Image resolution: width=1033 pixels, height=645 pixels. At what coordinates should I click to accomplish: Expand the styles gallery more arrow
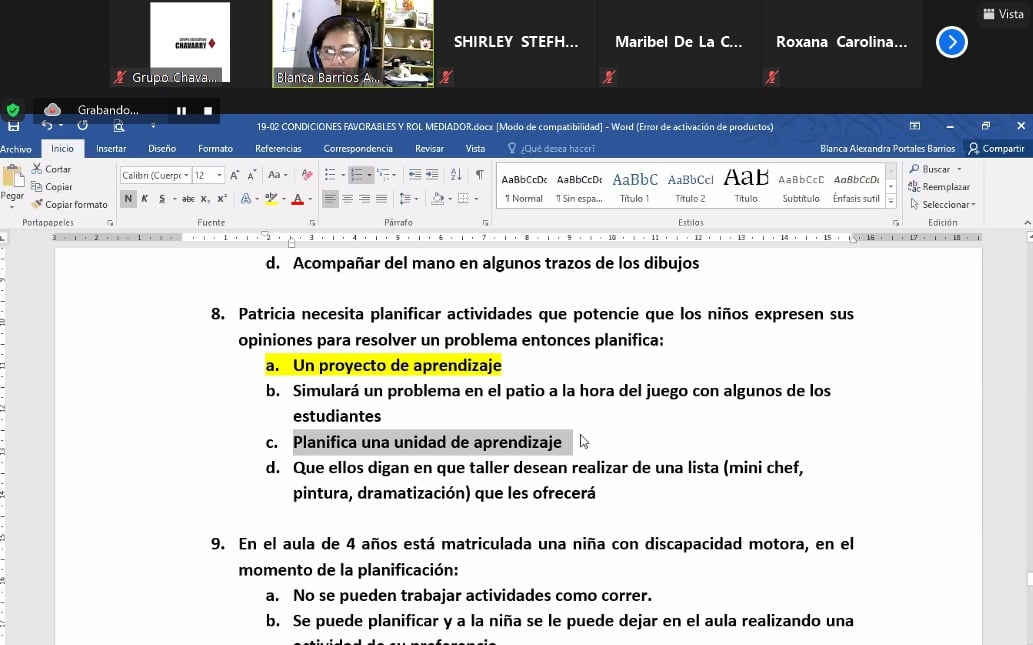pyautogui.click(x=891, y=202)
